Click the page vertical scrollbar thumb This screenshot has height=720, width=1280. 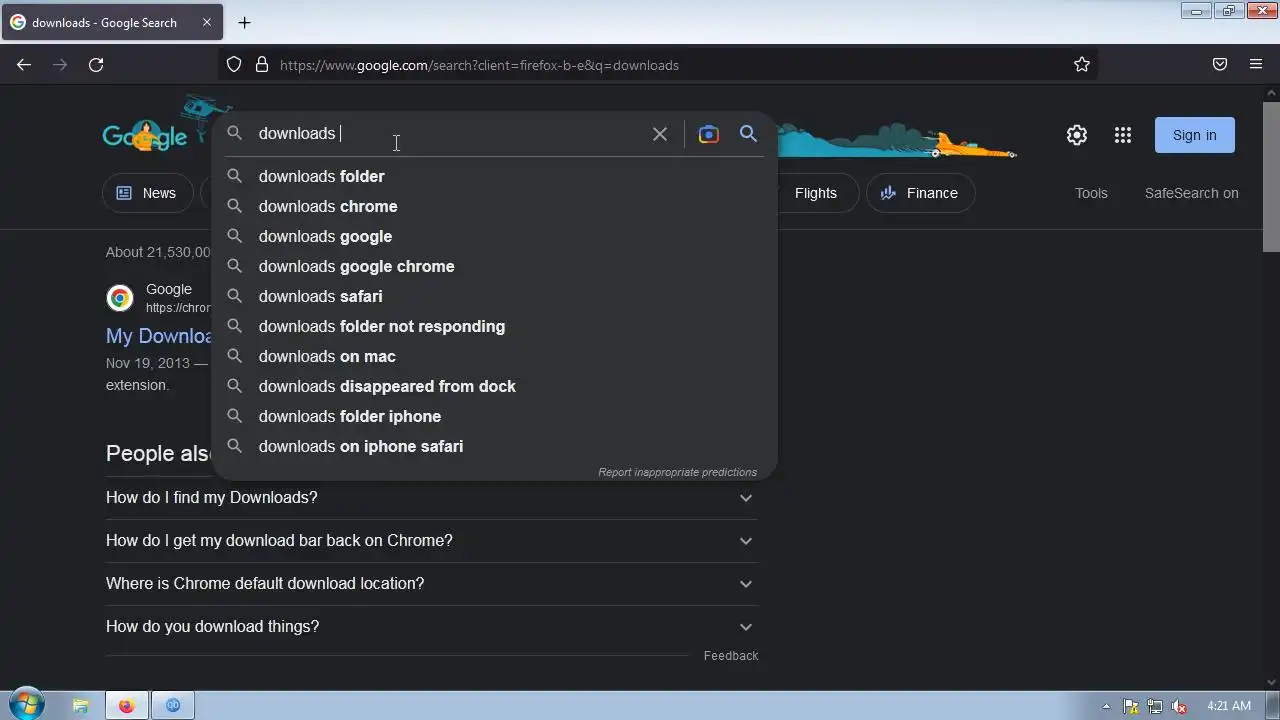tap(1271, 177)
